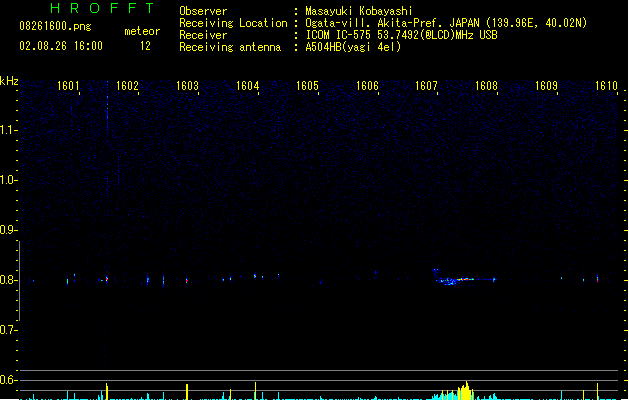Click the 0.6 kHz axis label

click(8, 380)
